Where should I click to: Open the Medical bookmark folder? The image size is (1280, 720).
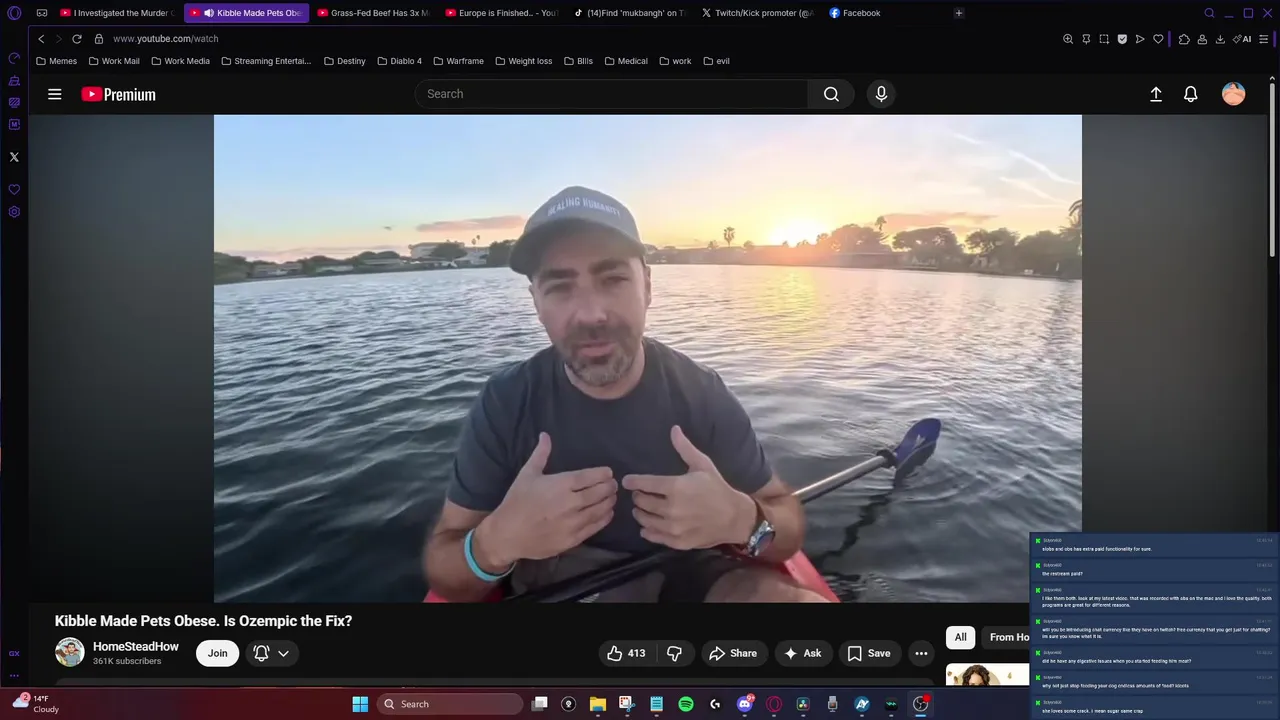click(626, 61)
